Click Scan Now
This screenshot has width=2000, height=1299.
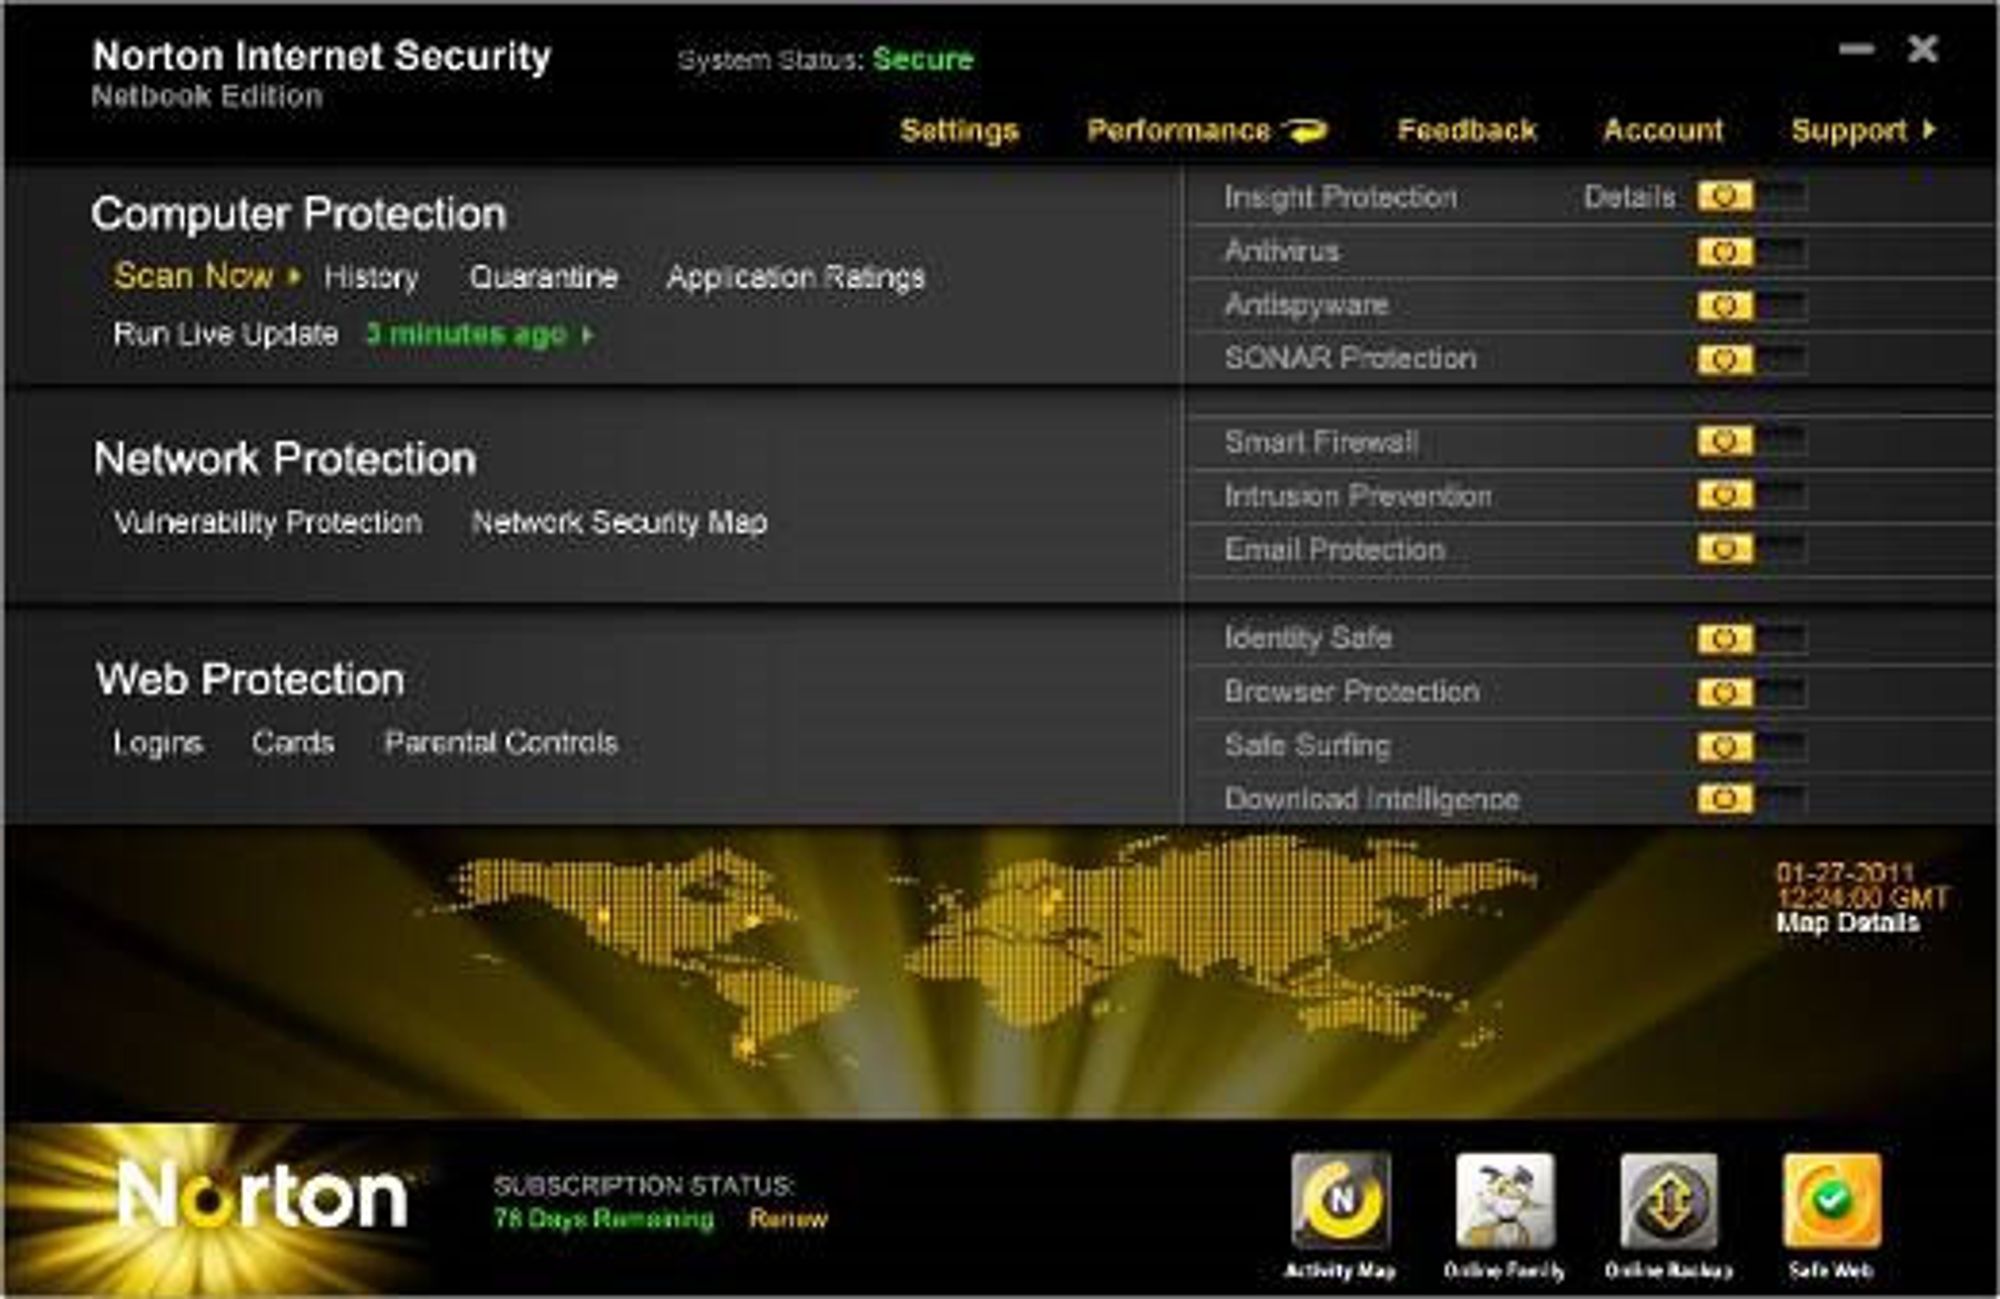(x=193, y=275)
